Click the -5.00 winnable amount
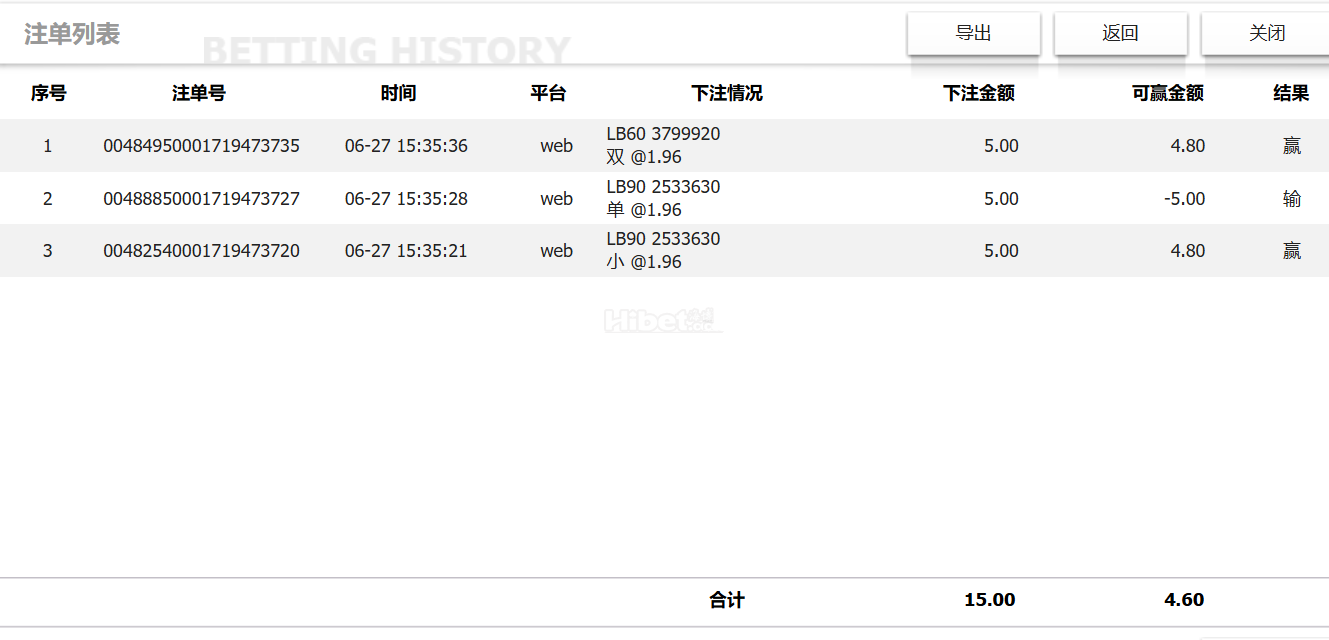This screenshot has height=640, width=1329. tap(1185, 199)
